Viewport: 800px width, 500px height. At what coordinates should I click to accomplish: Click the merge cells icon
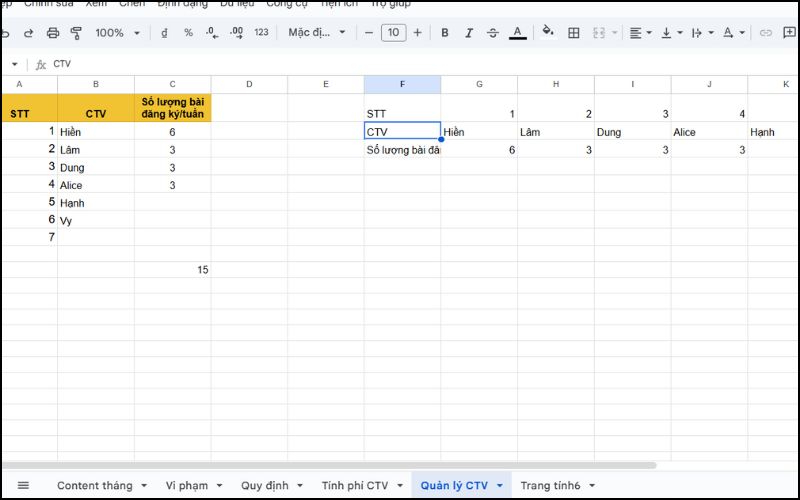598,33
